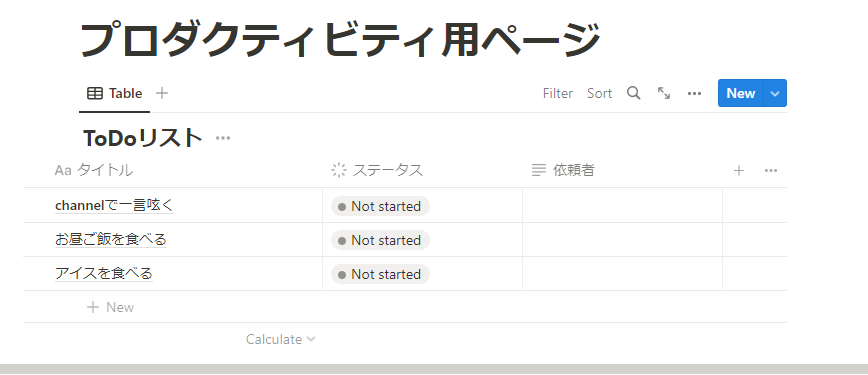Viewport: 868px width, 375px height.
Task: Change Not started status for アイスを食べる
Action: [380, 274]
